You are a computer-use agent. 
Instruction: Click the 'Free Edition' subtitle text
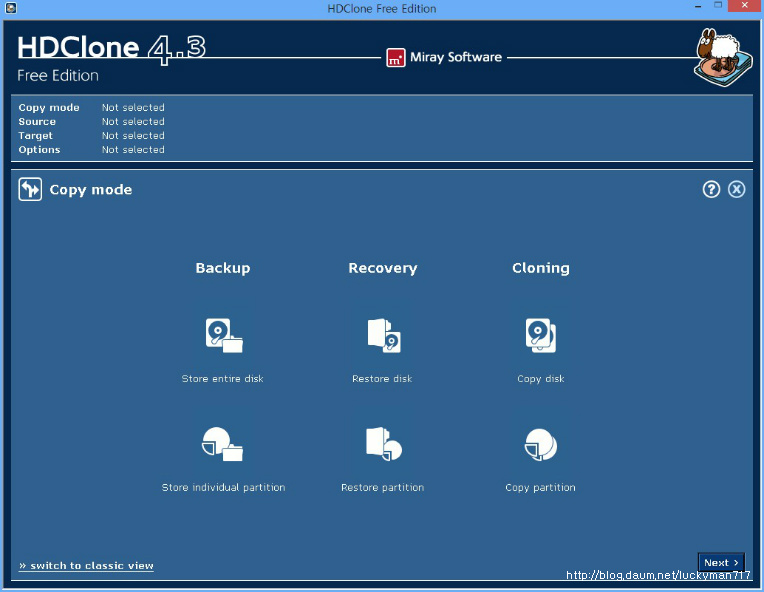pos(58,76)
